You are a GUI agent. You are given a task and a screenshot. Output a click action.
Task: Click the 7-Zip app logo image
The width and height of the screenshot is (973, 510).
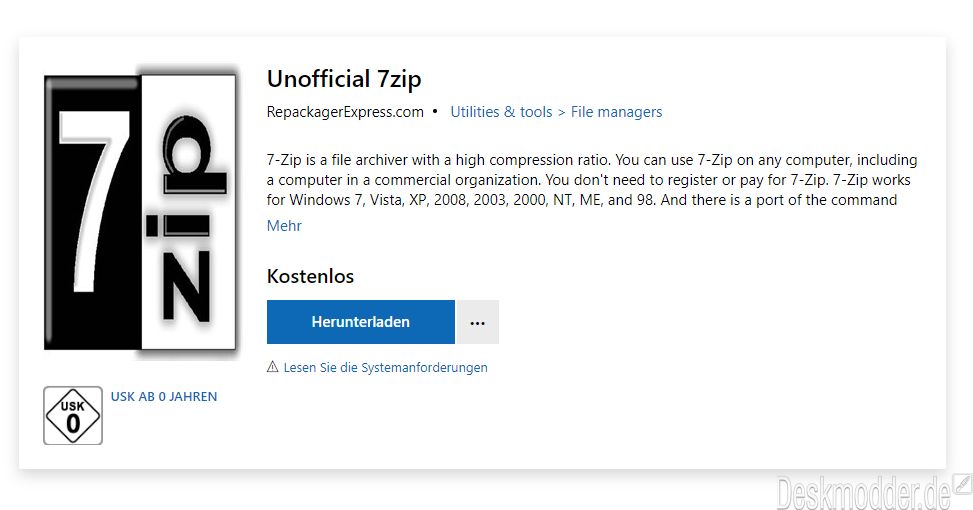coord(141,210)
